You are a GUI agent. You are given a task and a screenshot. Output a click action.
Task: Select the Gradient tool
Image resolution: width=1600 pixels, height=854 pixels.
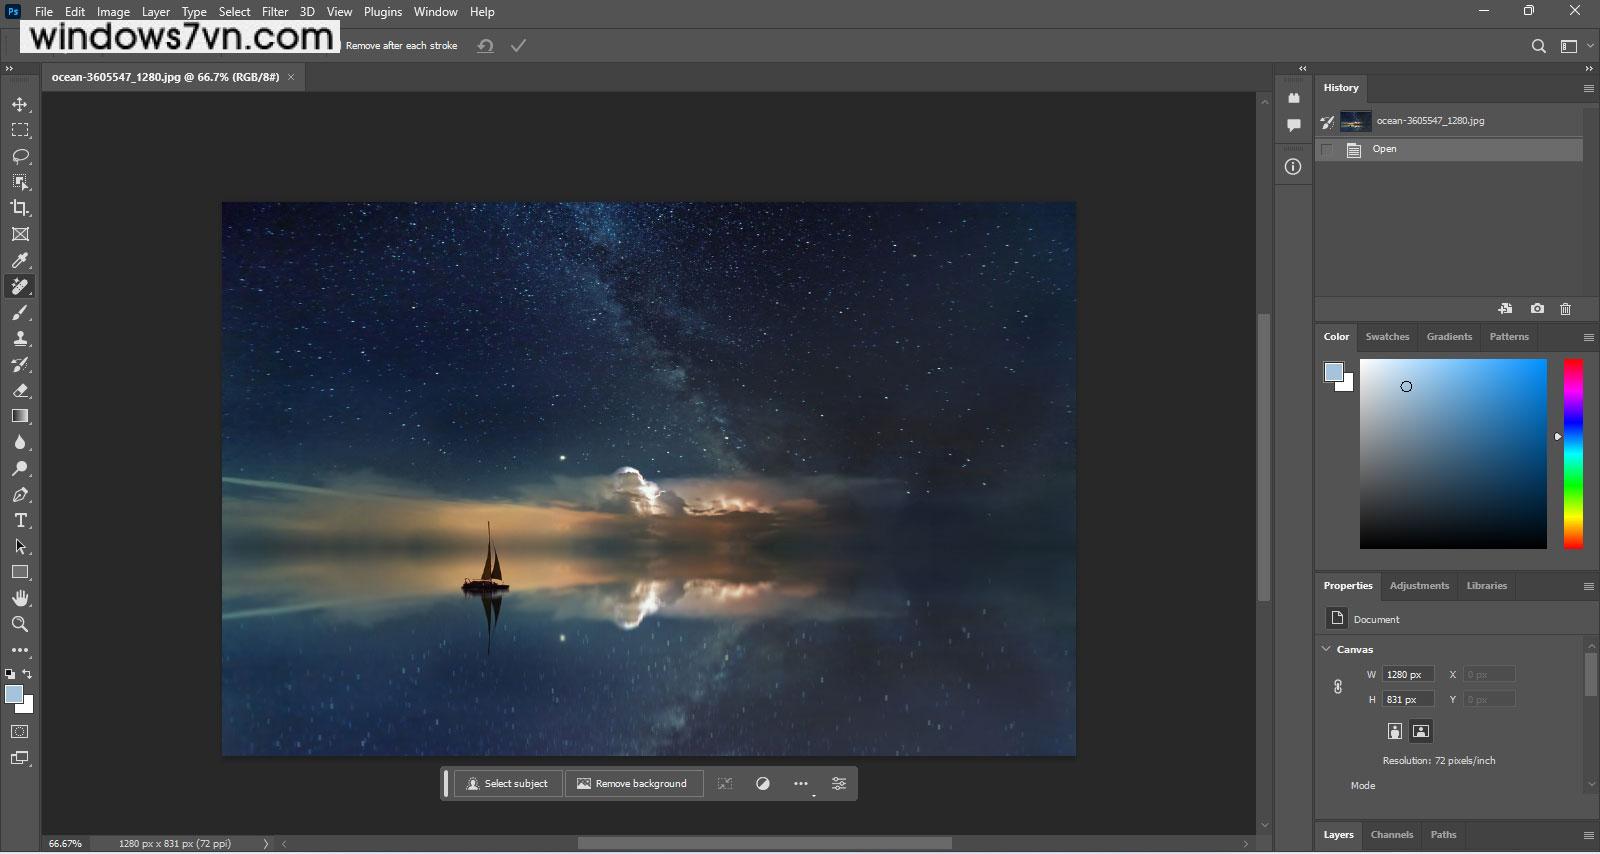(x=20, y=416)
